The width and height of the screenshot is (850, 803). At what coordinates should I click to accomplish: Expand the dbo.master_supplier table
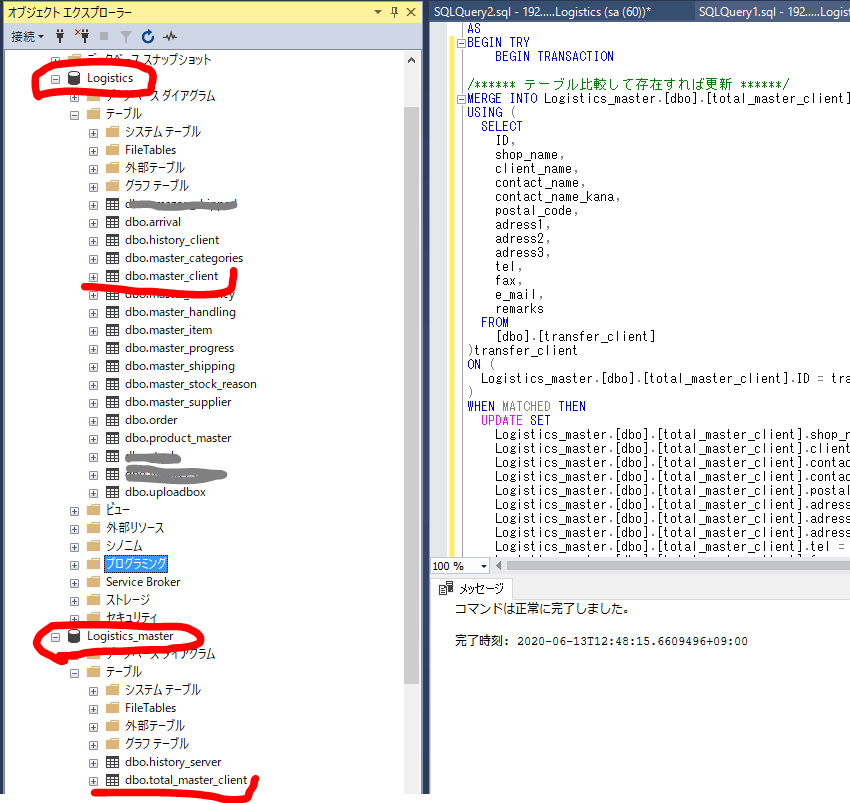point(93,403)
